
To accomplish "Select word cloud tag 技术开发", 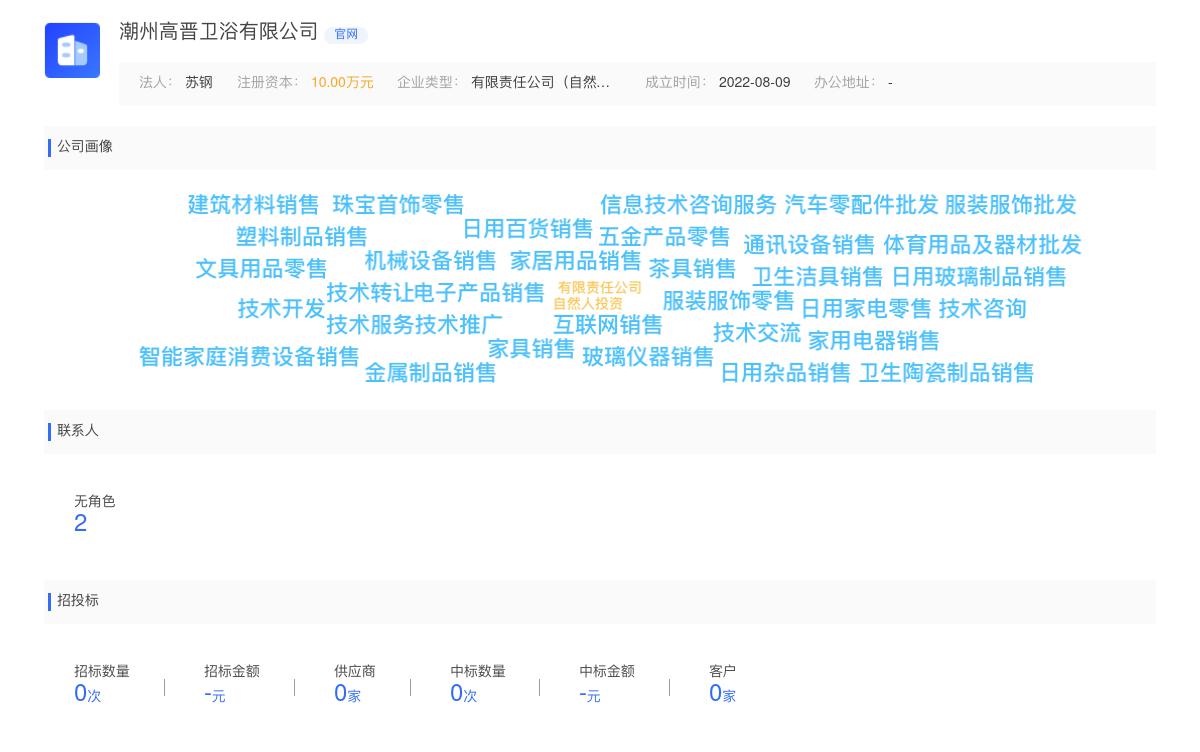I will pyautogui.click(x=282, y=309).
